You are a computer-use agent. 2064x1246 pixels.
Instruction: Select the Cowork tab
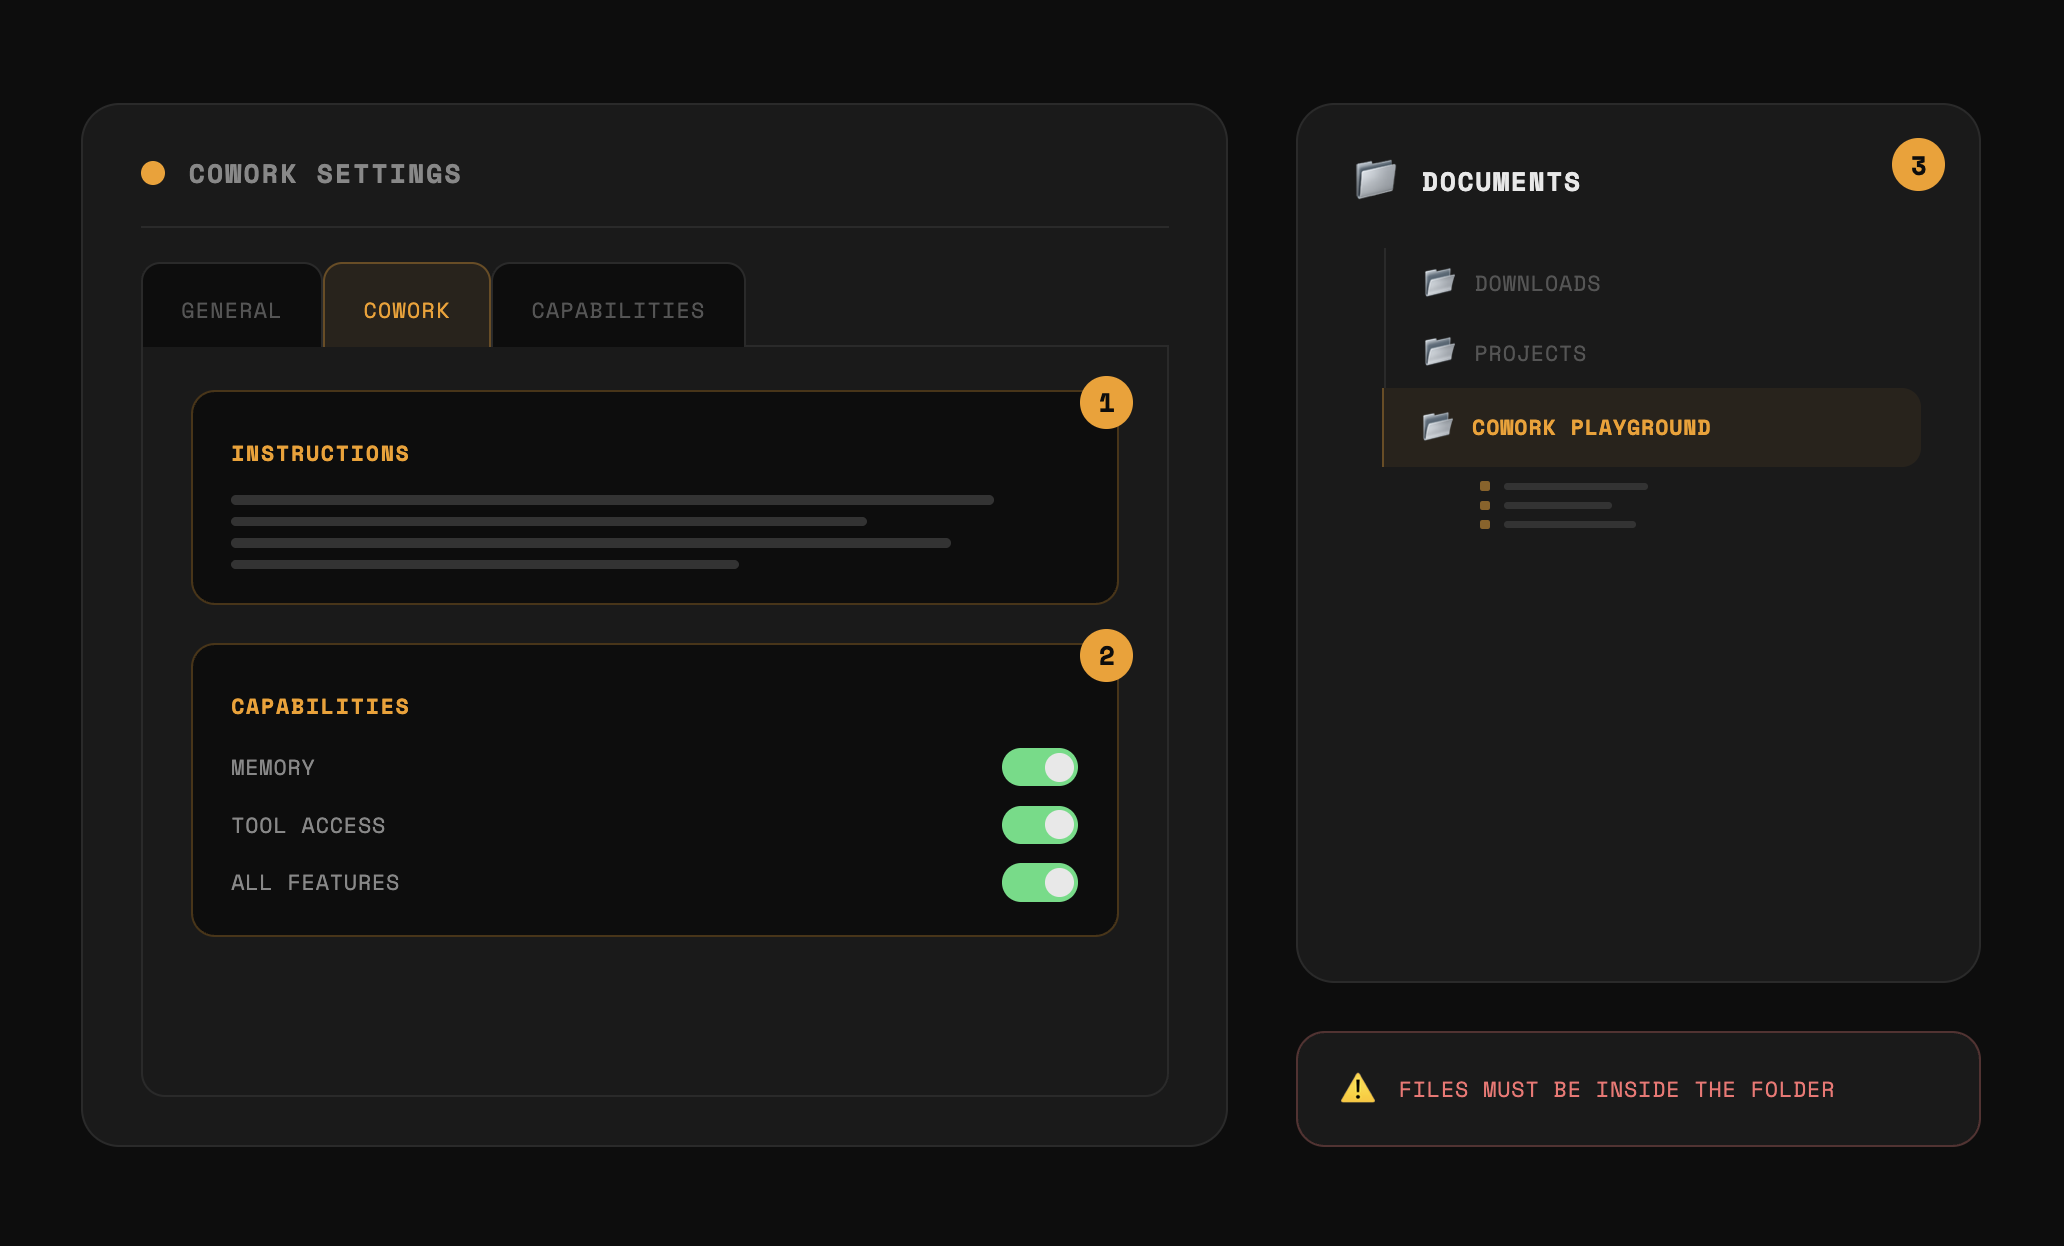[x=406, y=310]
